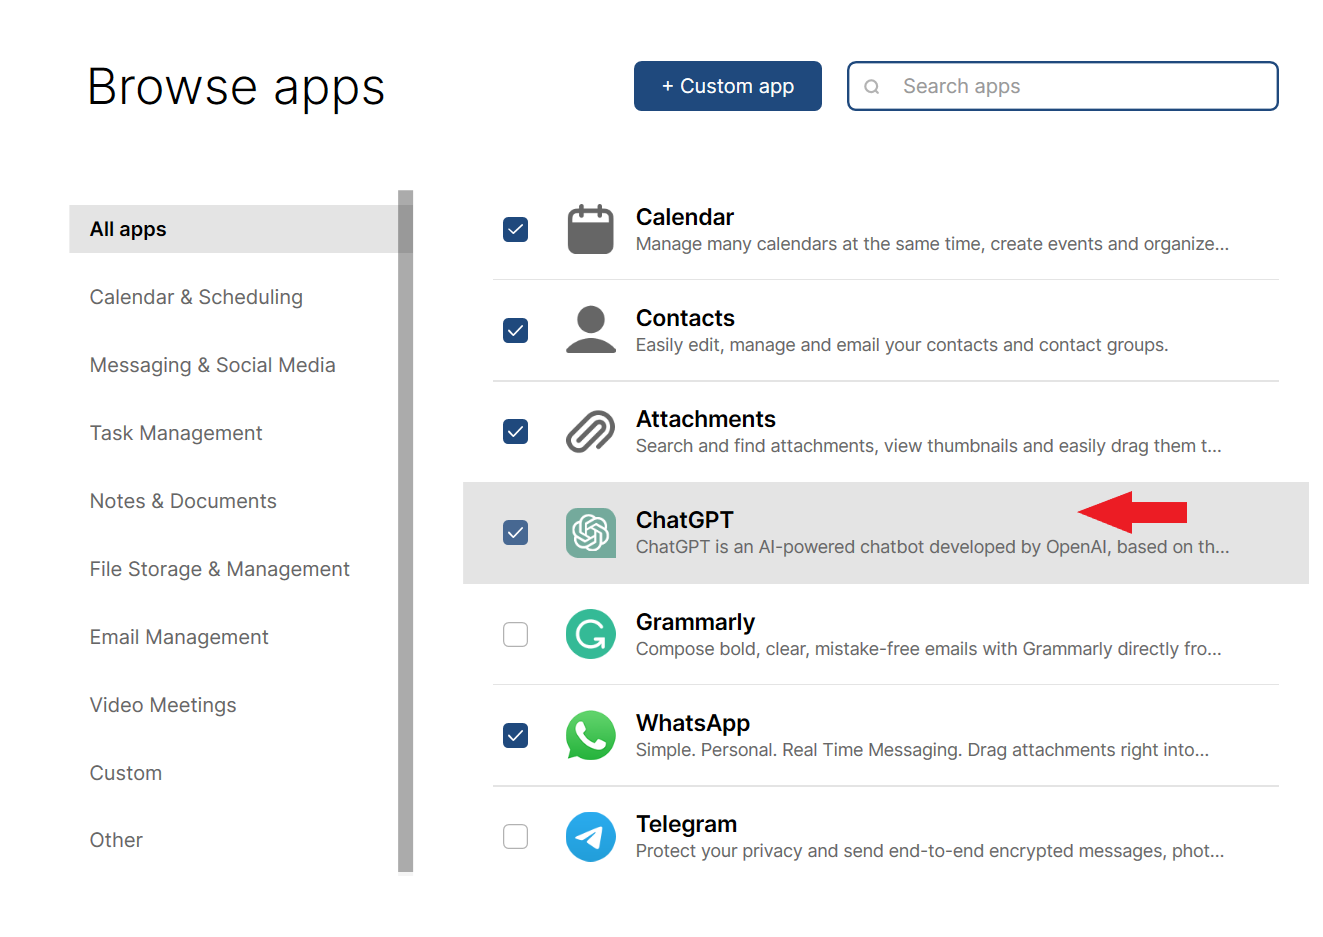Click the Contacts app title
This screenshot has height=937, width=1323.
pyautogui.click(x=685, y=318)
